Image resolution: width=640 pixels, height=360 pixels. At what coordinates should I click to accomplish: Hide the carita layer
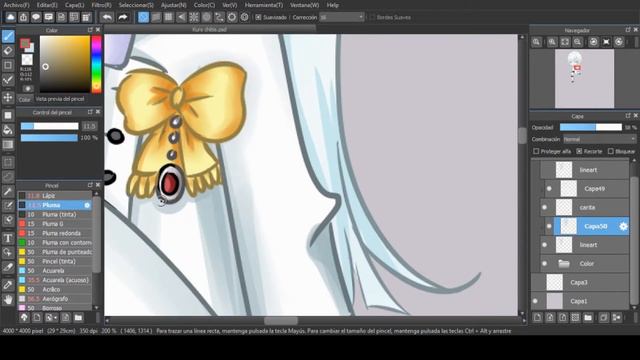coord(544,207)
